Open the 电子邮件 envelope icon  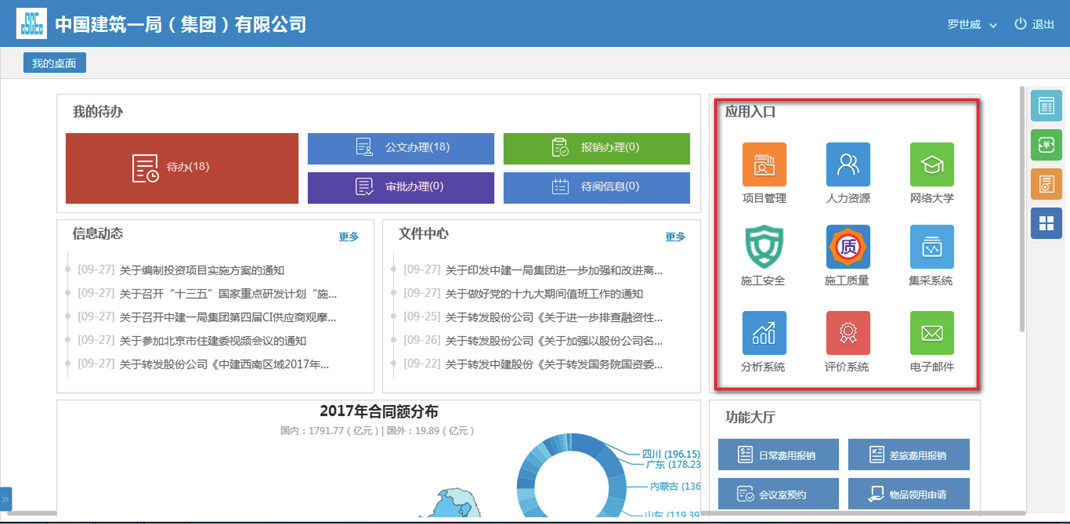tap(931, 333)
